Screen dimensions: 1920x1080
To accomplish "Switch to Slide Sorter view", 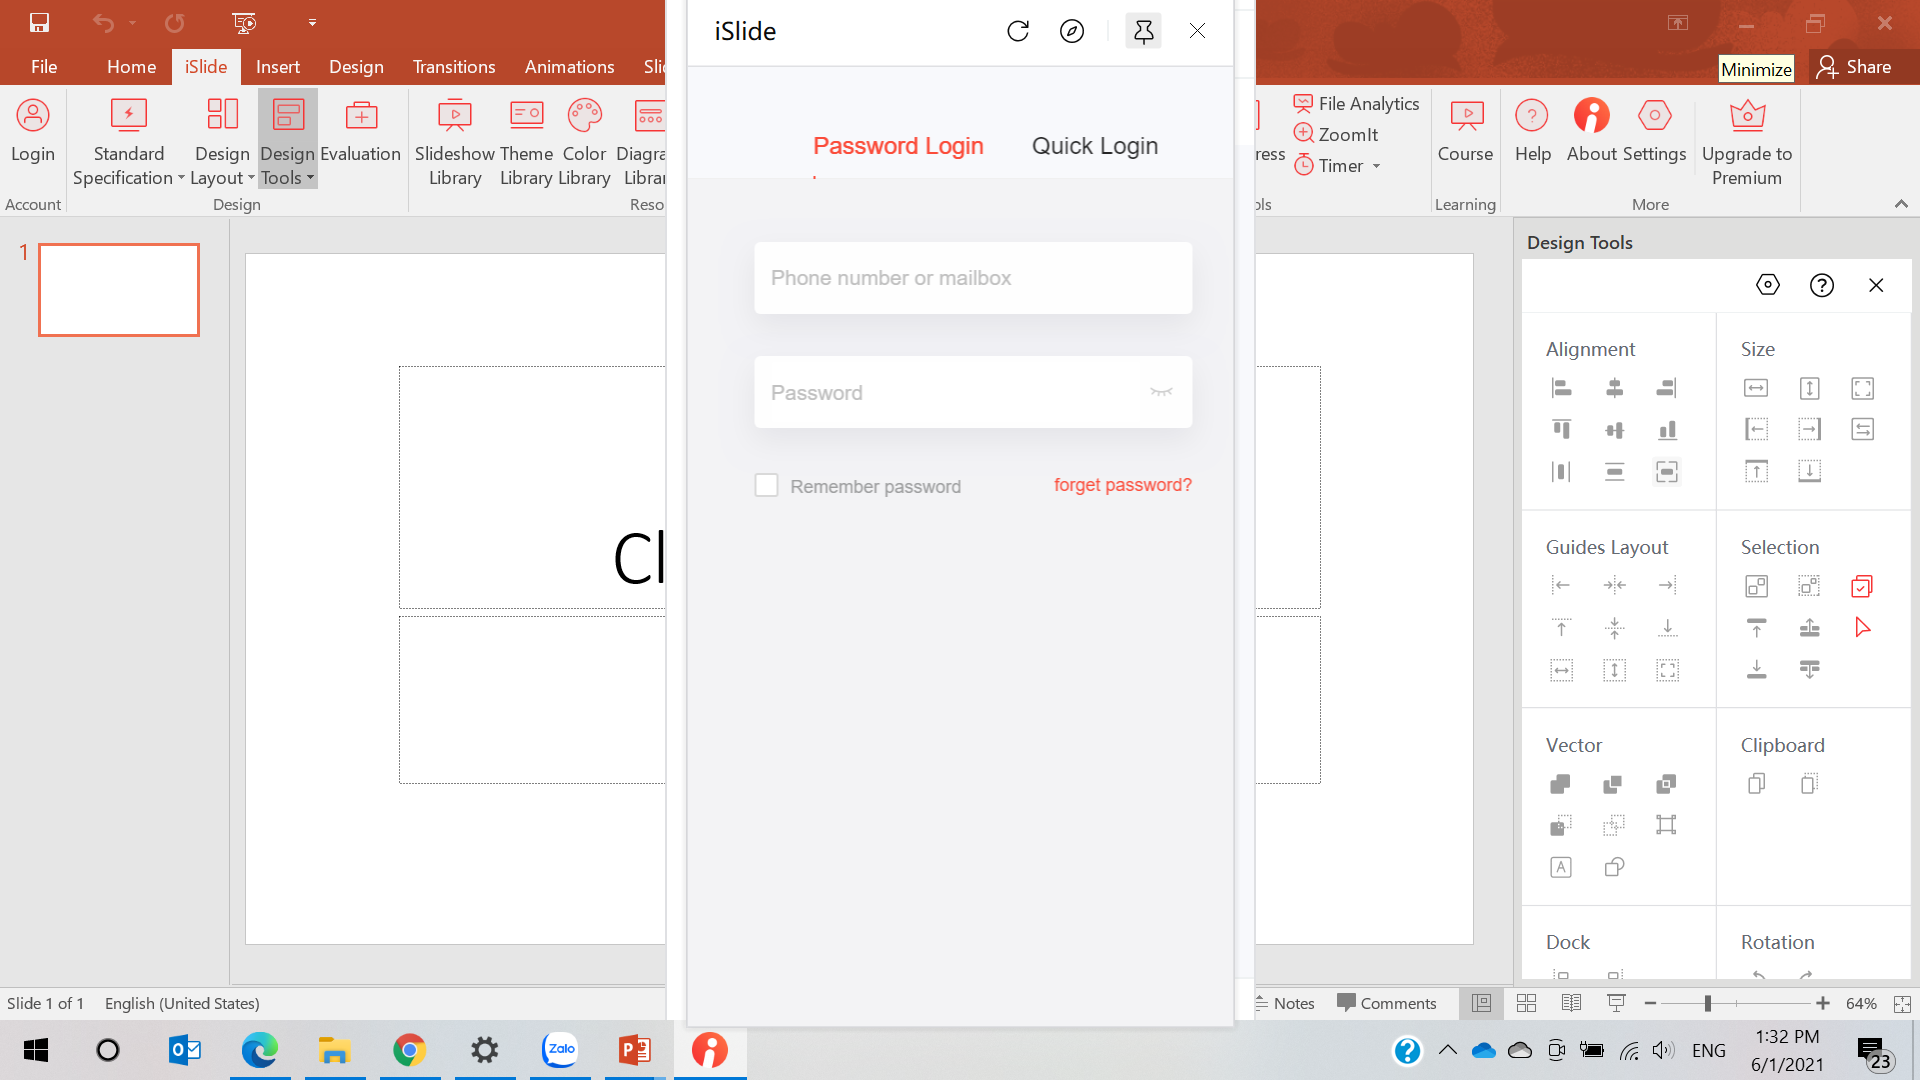I will point(1526,1003).
